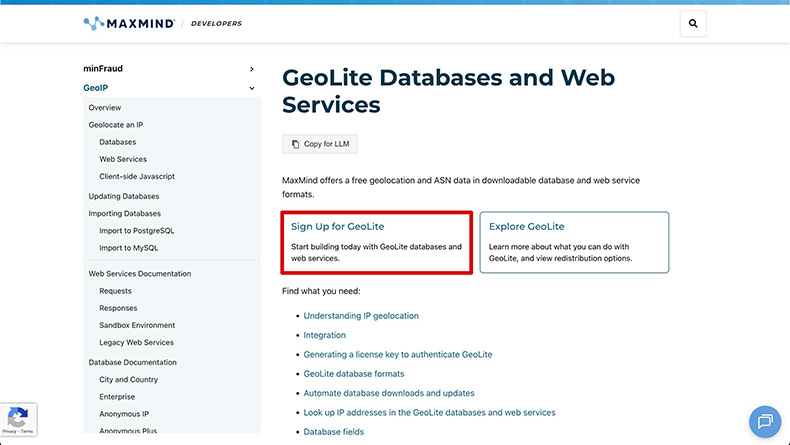Click the MaxMind logo
790x445 pixels.
(x=129, y=23)
